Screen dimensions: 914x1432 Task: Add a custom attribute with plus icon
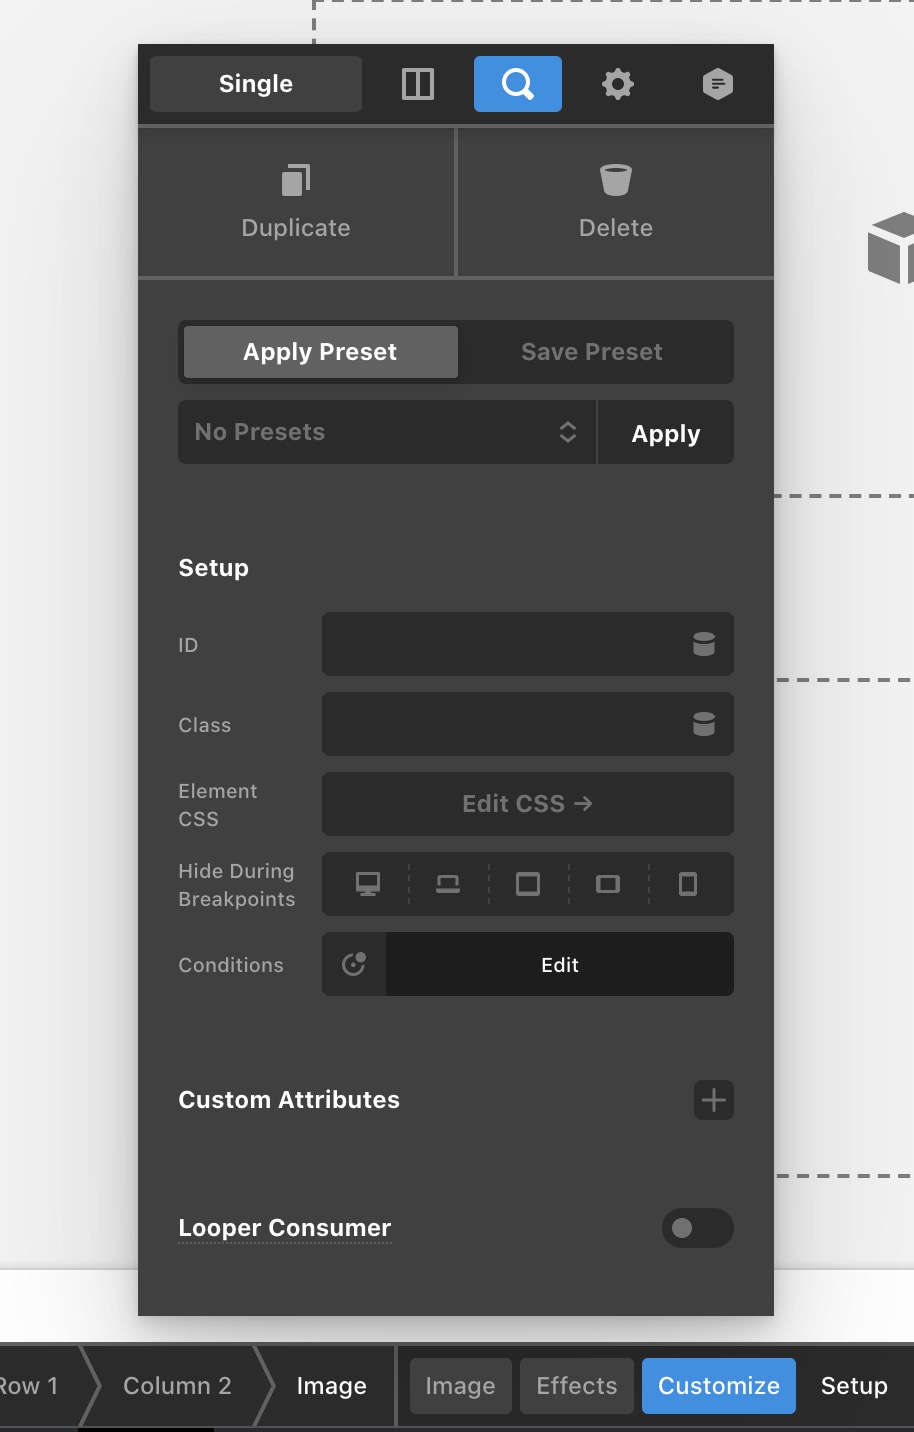pos(714,1100)
